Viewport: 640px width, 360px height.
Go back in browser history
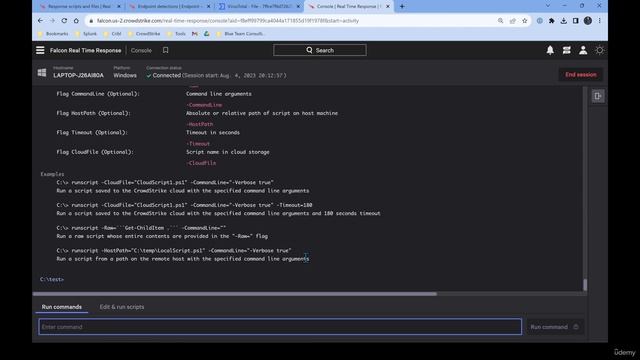pyautogui.click(x=40, y=20)
